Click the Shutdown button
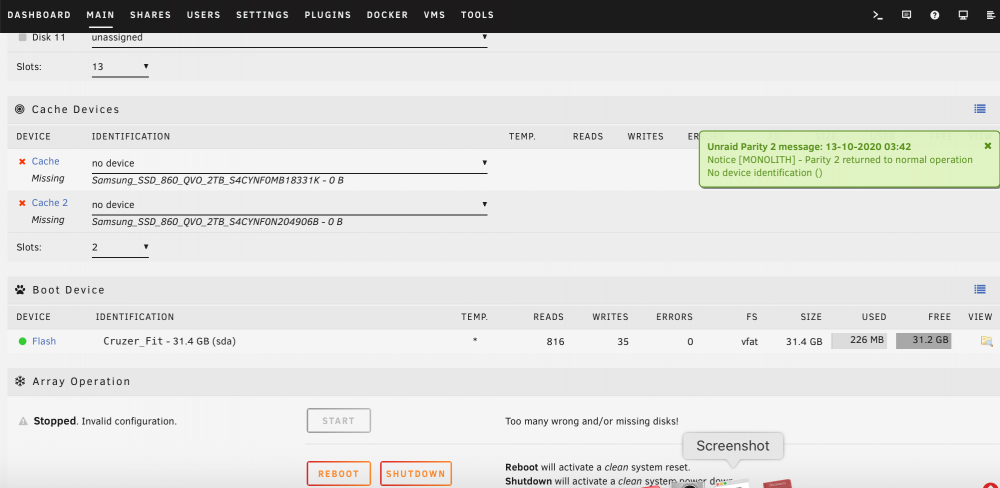 pos(416,474)
